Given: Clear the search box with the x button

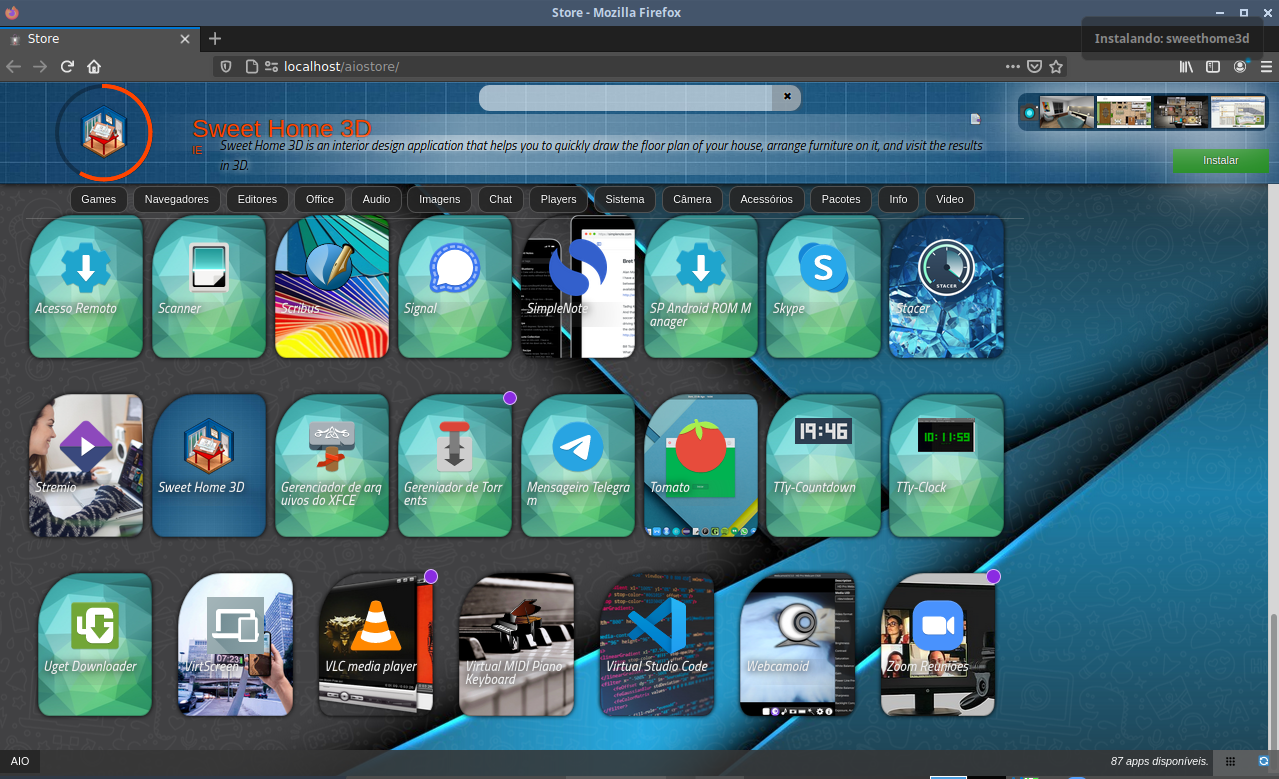Looking at the screenshot, I should tap(787, 97).
